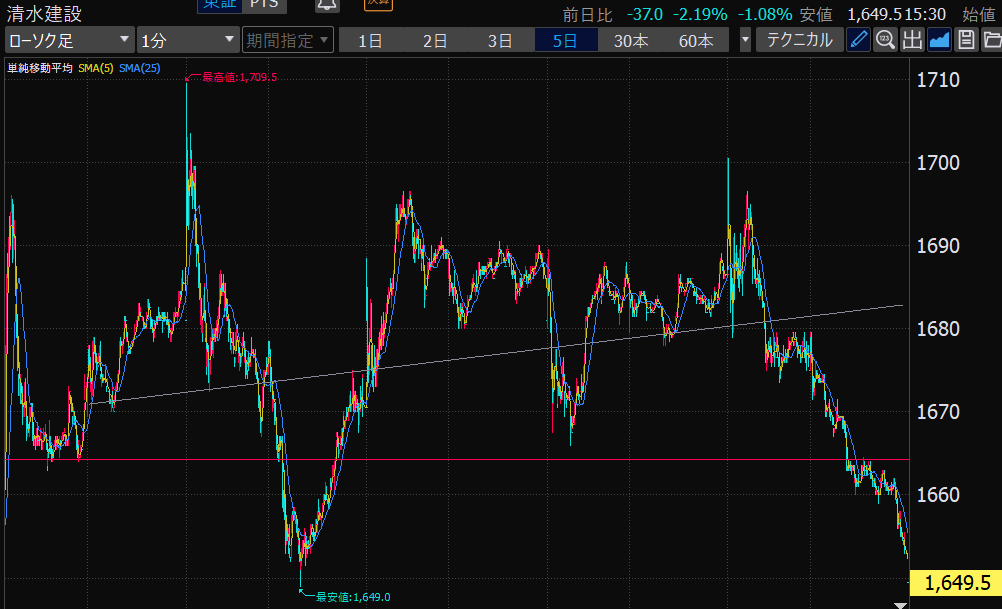Screen dimensions: 1002x609
Task: Select the 2日 range tab
Action: (435, 40)
